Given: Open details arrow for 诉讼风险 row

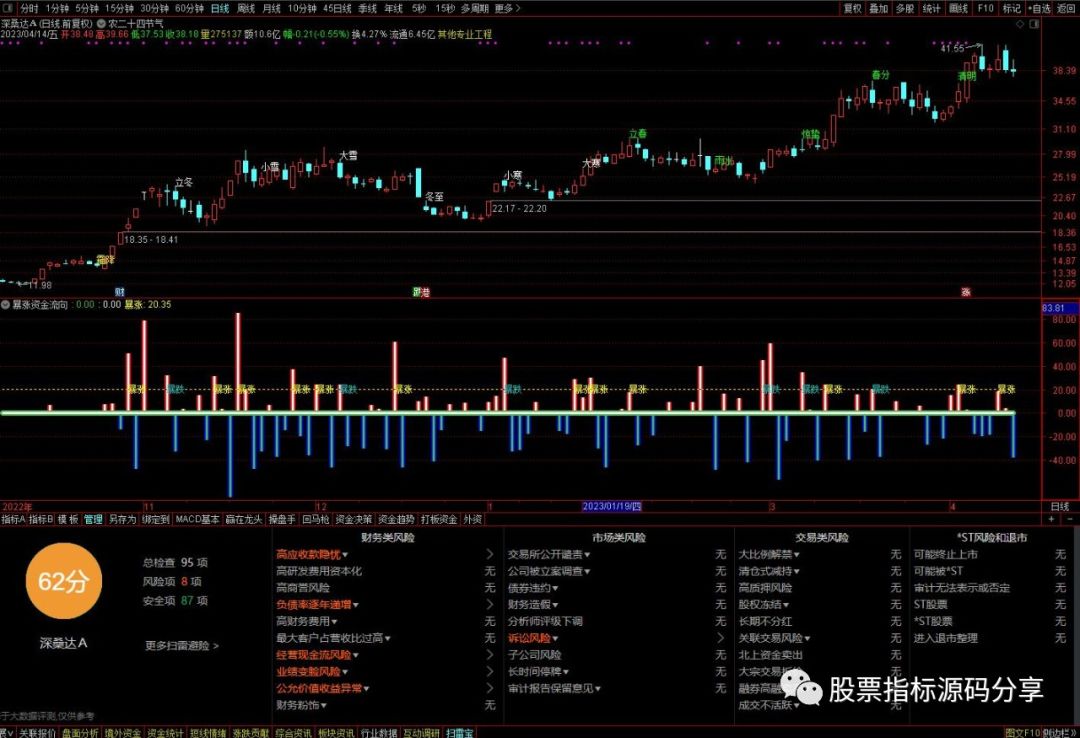Looking at the screenshot, I should pyautogui.click(x=720, y=638).
